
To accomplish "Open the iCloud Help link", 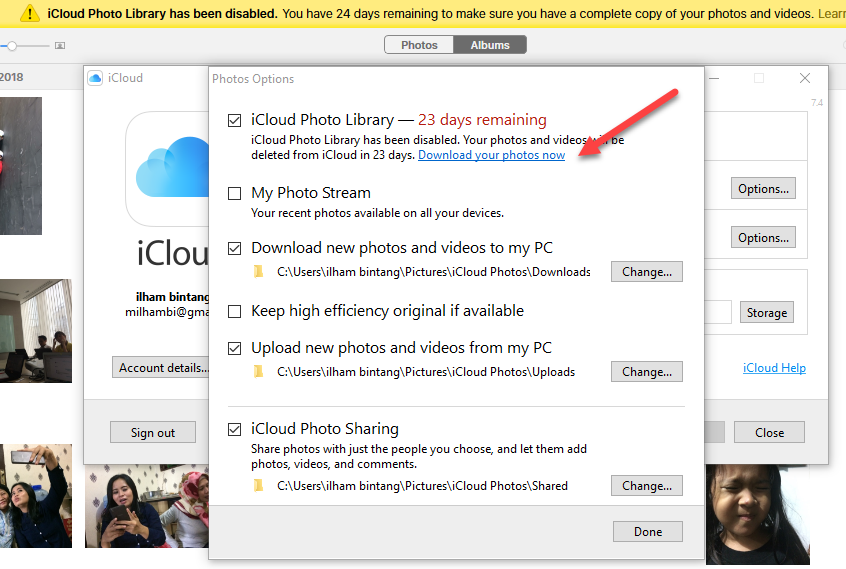I will pos(774,368).
